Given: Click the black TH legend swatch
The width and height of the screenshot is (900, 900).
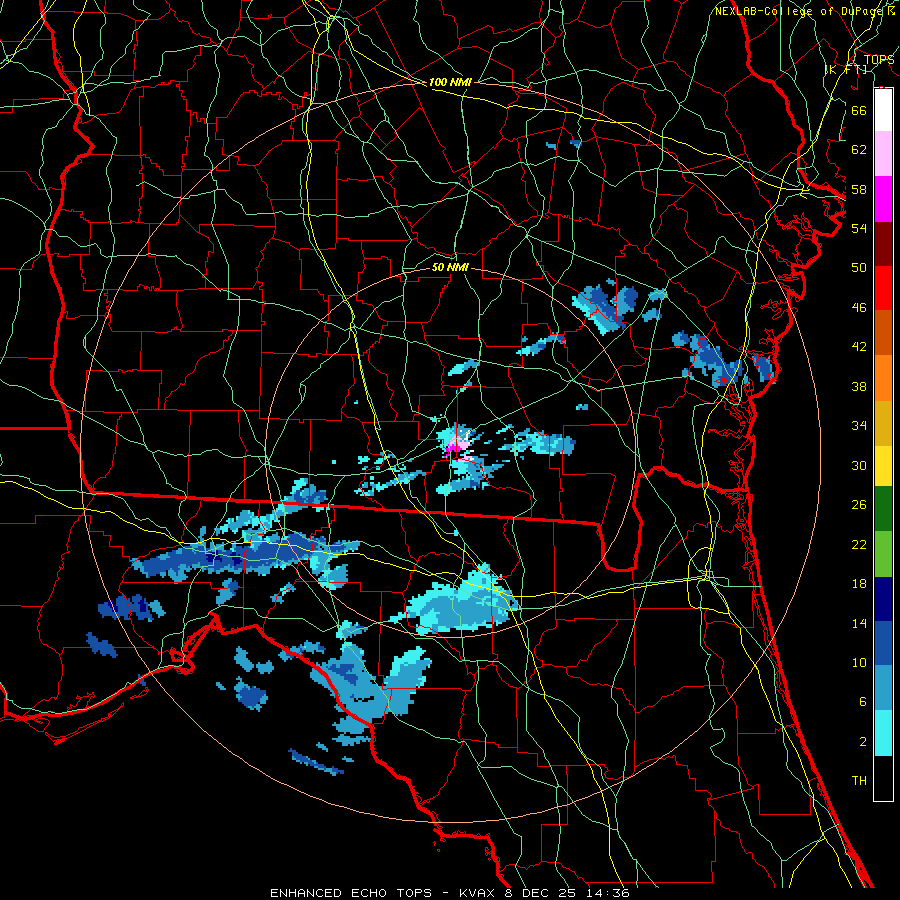Looking at the screenshot, I should (883, 778).
